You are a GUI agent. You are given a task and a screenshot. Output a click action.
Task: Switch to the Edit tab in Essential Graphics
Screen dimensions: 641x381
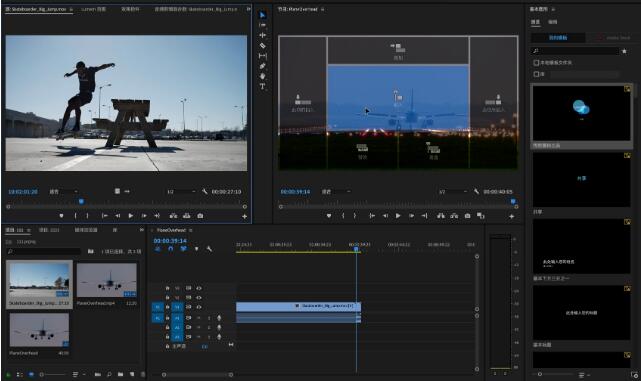[552, 22]
